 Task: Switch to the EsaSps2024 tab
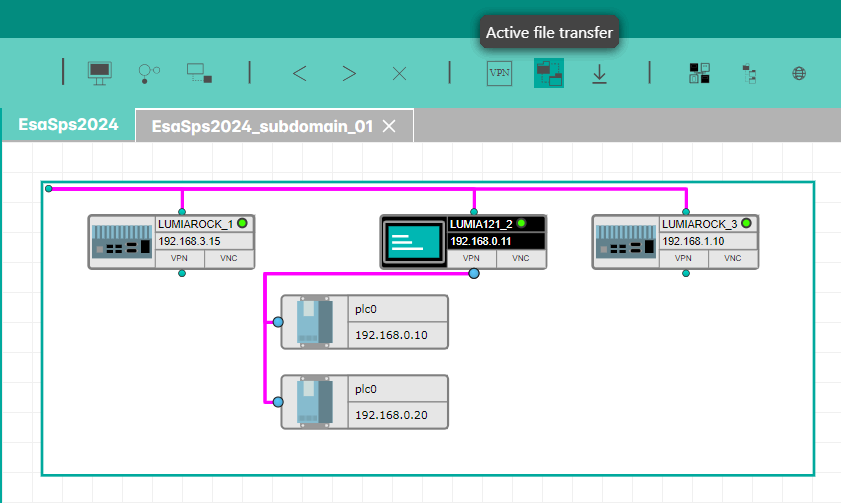68,125
